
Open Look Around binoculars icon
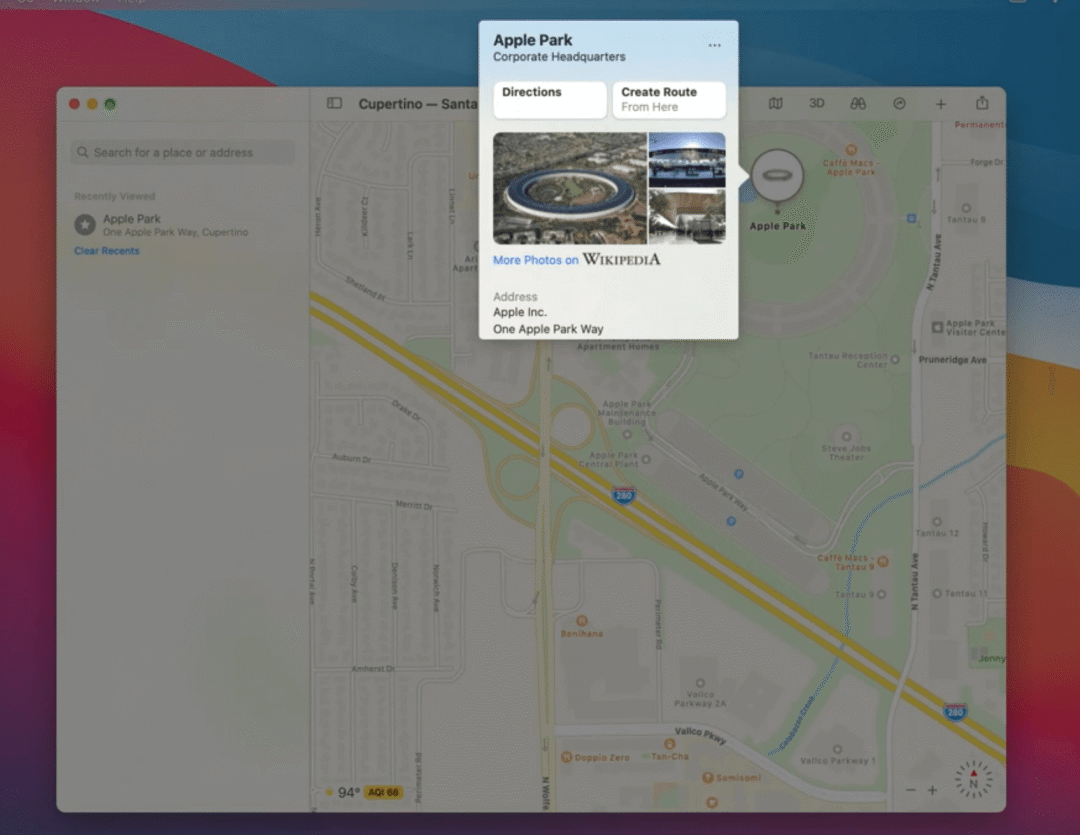858,103
